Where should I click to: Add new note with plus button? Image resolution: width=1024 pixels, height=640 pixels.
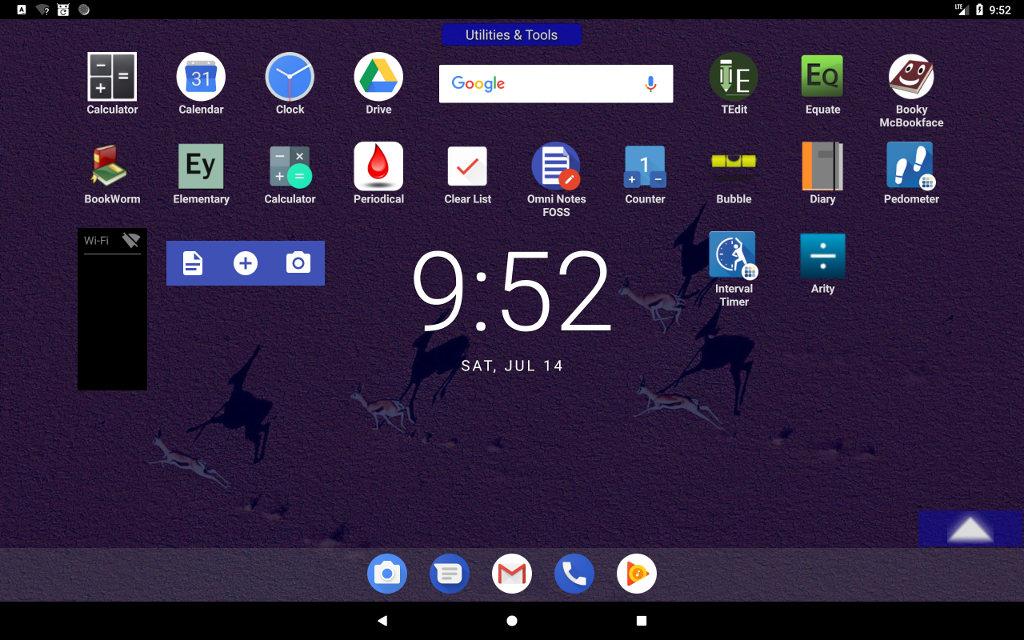(x=245, y=263)
